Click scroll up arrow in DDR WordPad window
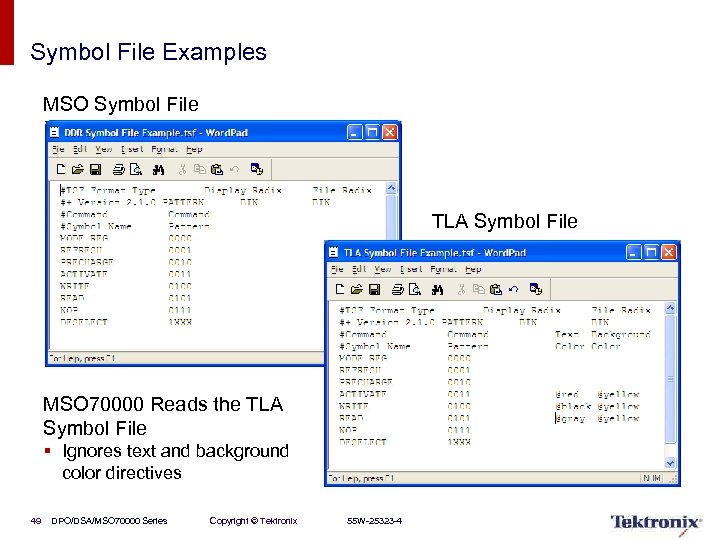720x540 pixels. (391, 188)
